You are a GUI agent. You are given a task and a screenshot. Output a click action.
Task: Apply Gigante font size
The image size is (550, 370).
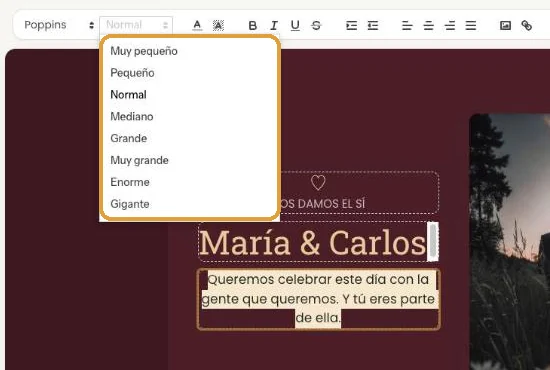(190, 204)
